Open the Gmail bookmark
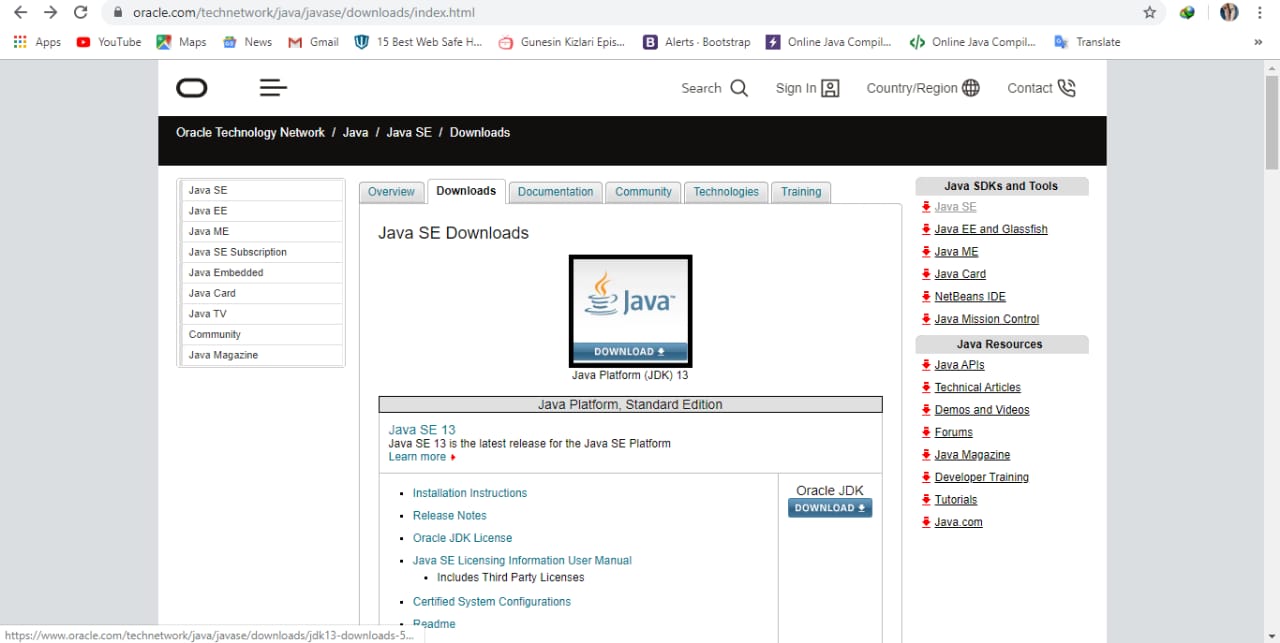 (313, 42)
